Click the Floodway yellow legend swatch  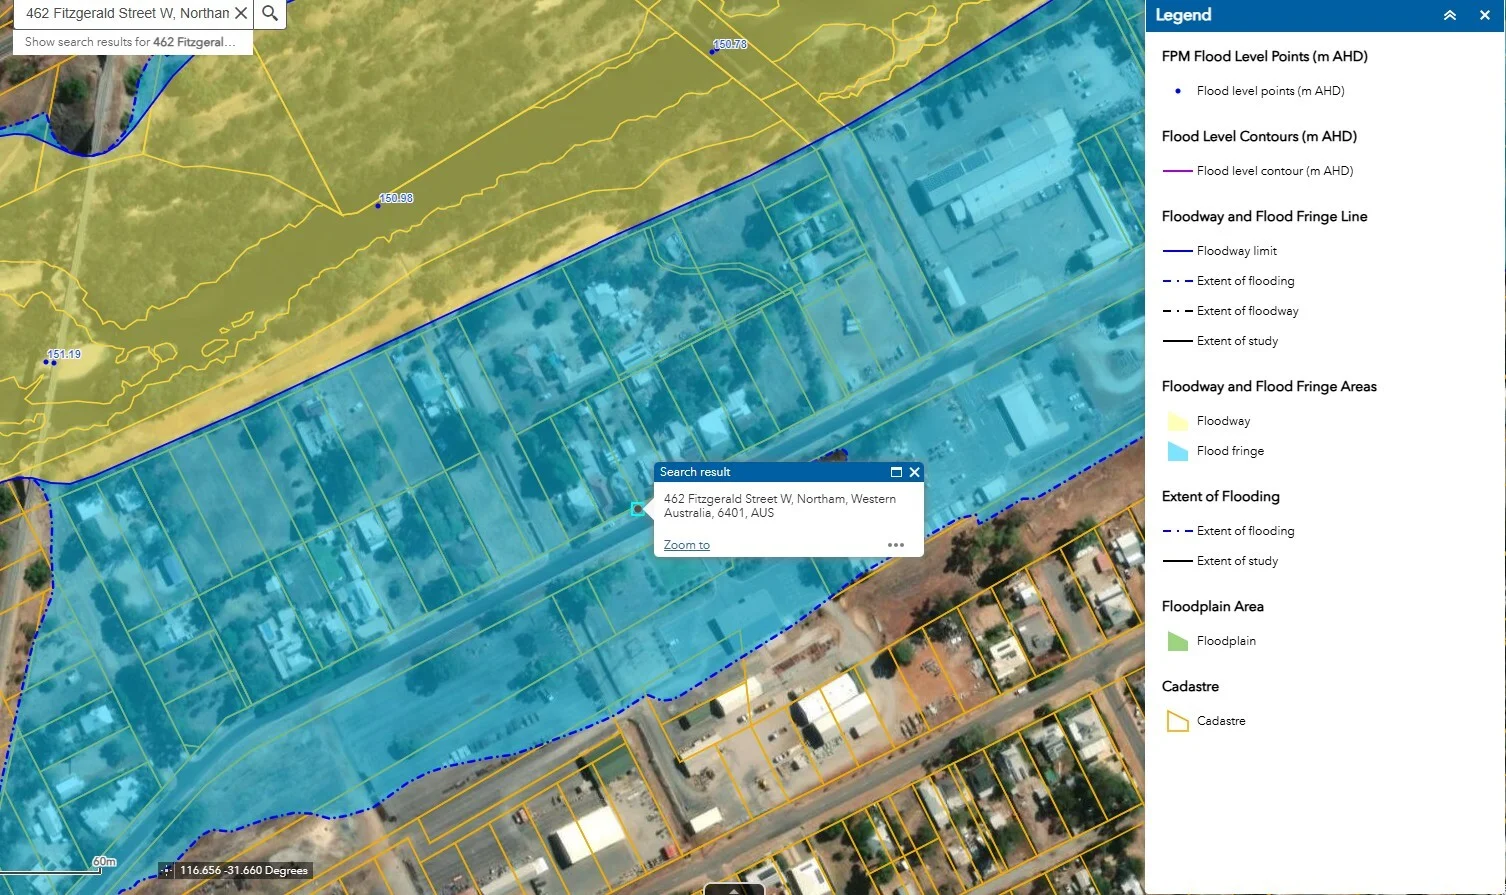point(1177,421)
